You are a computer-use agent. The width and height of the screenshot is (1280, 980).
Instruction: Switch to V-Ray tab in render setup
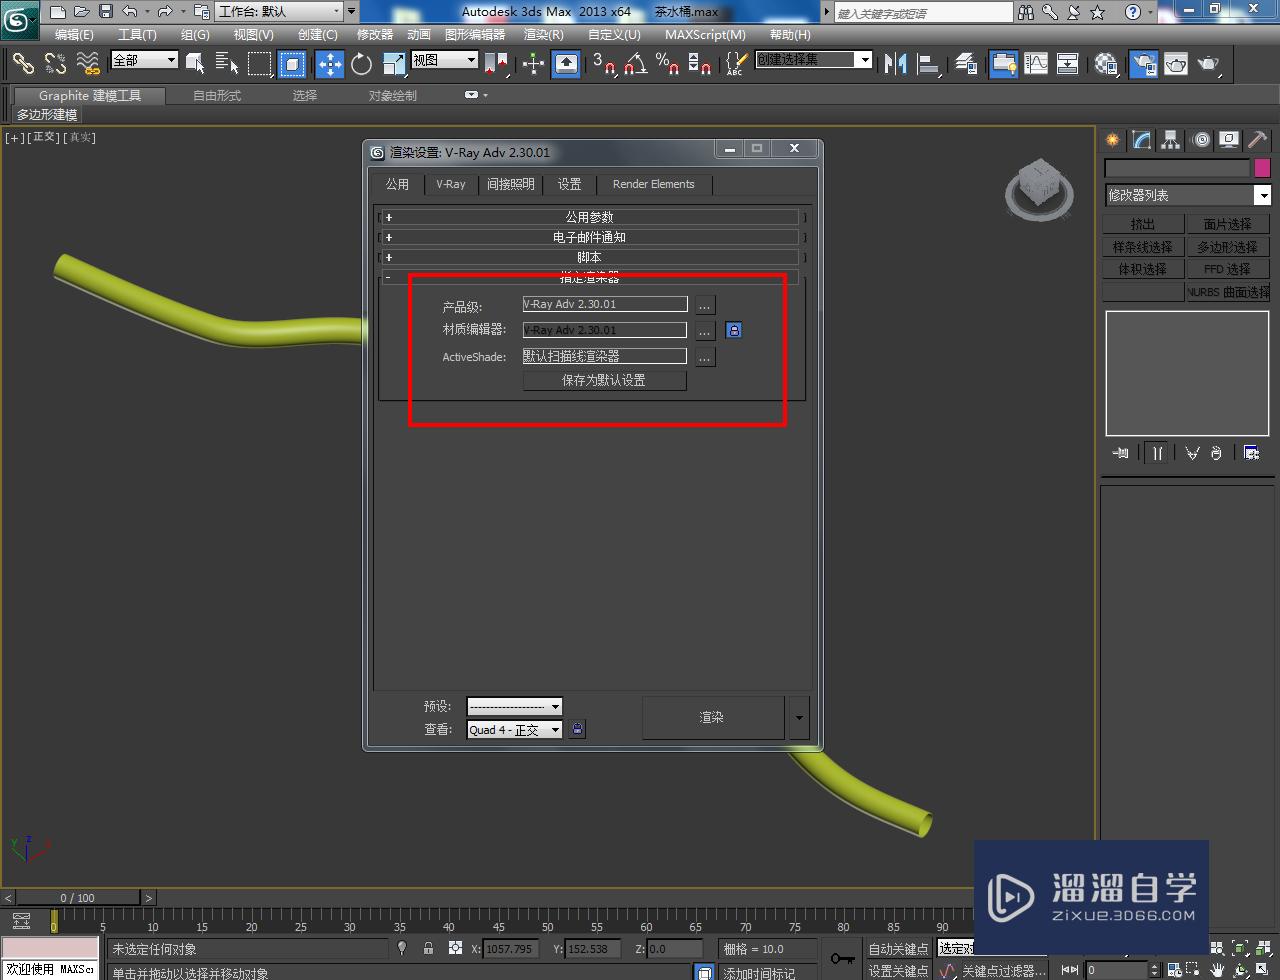451,184
